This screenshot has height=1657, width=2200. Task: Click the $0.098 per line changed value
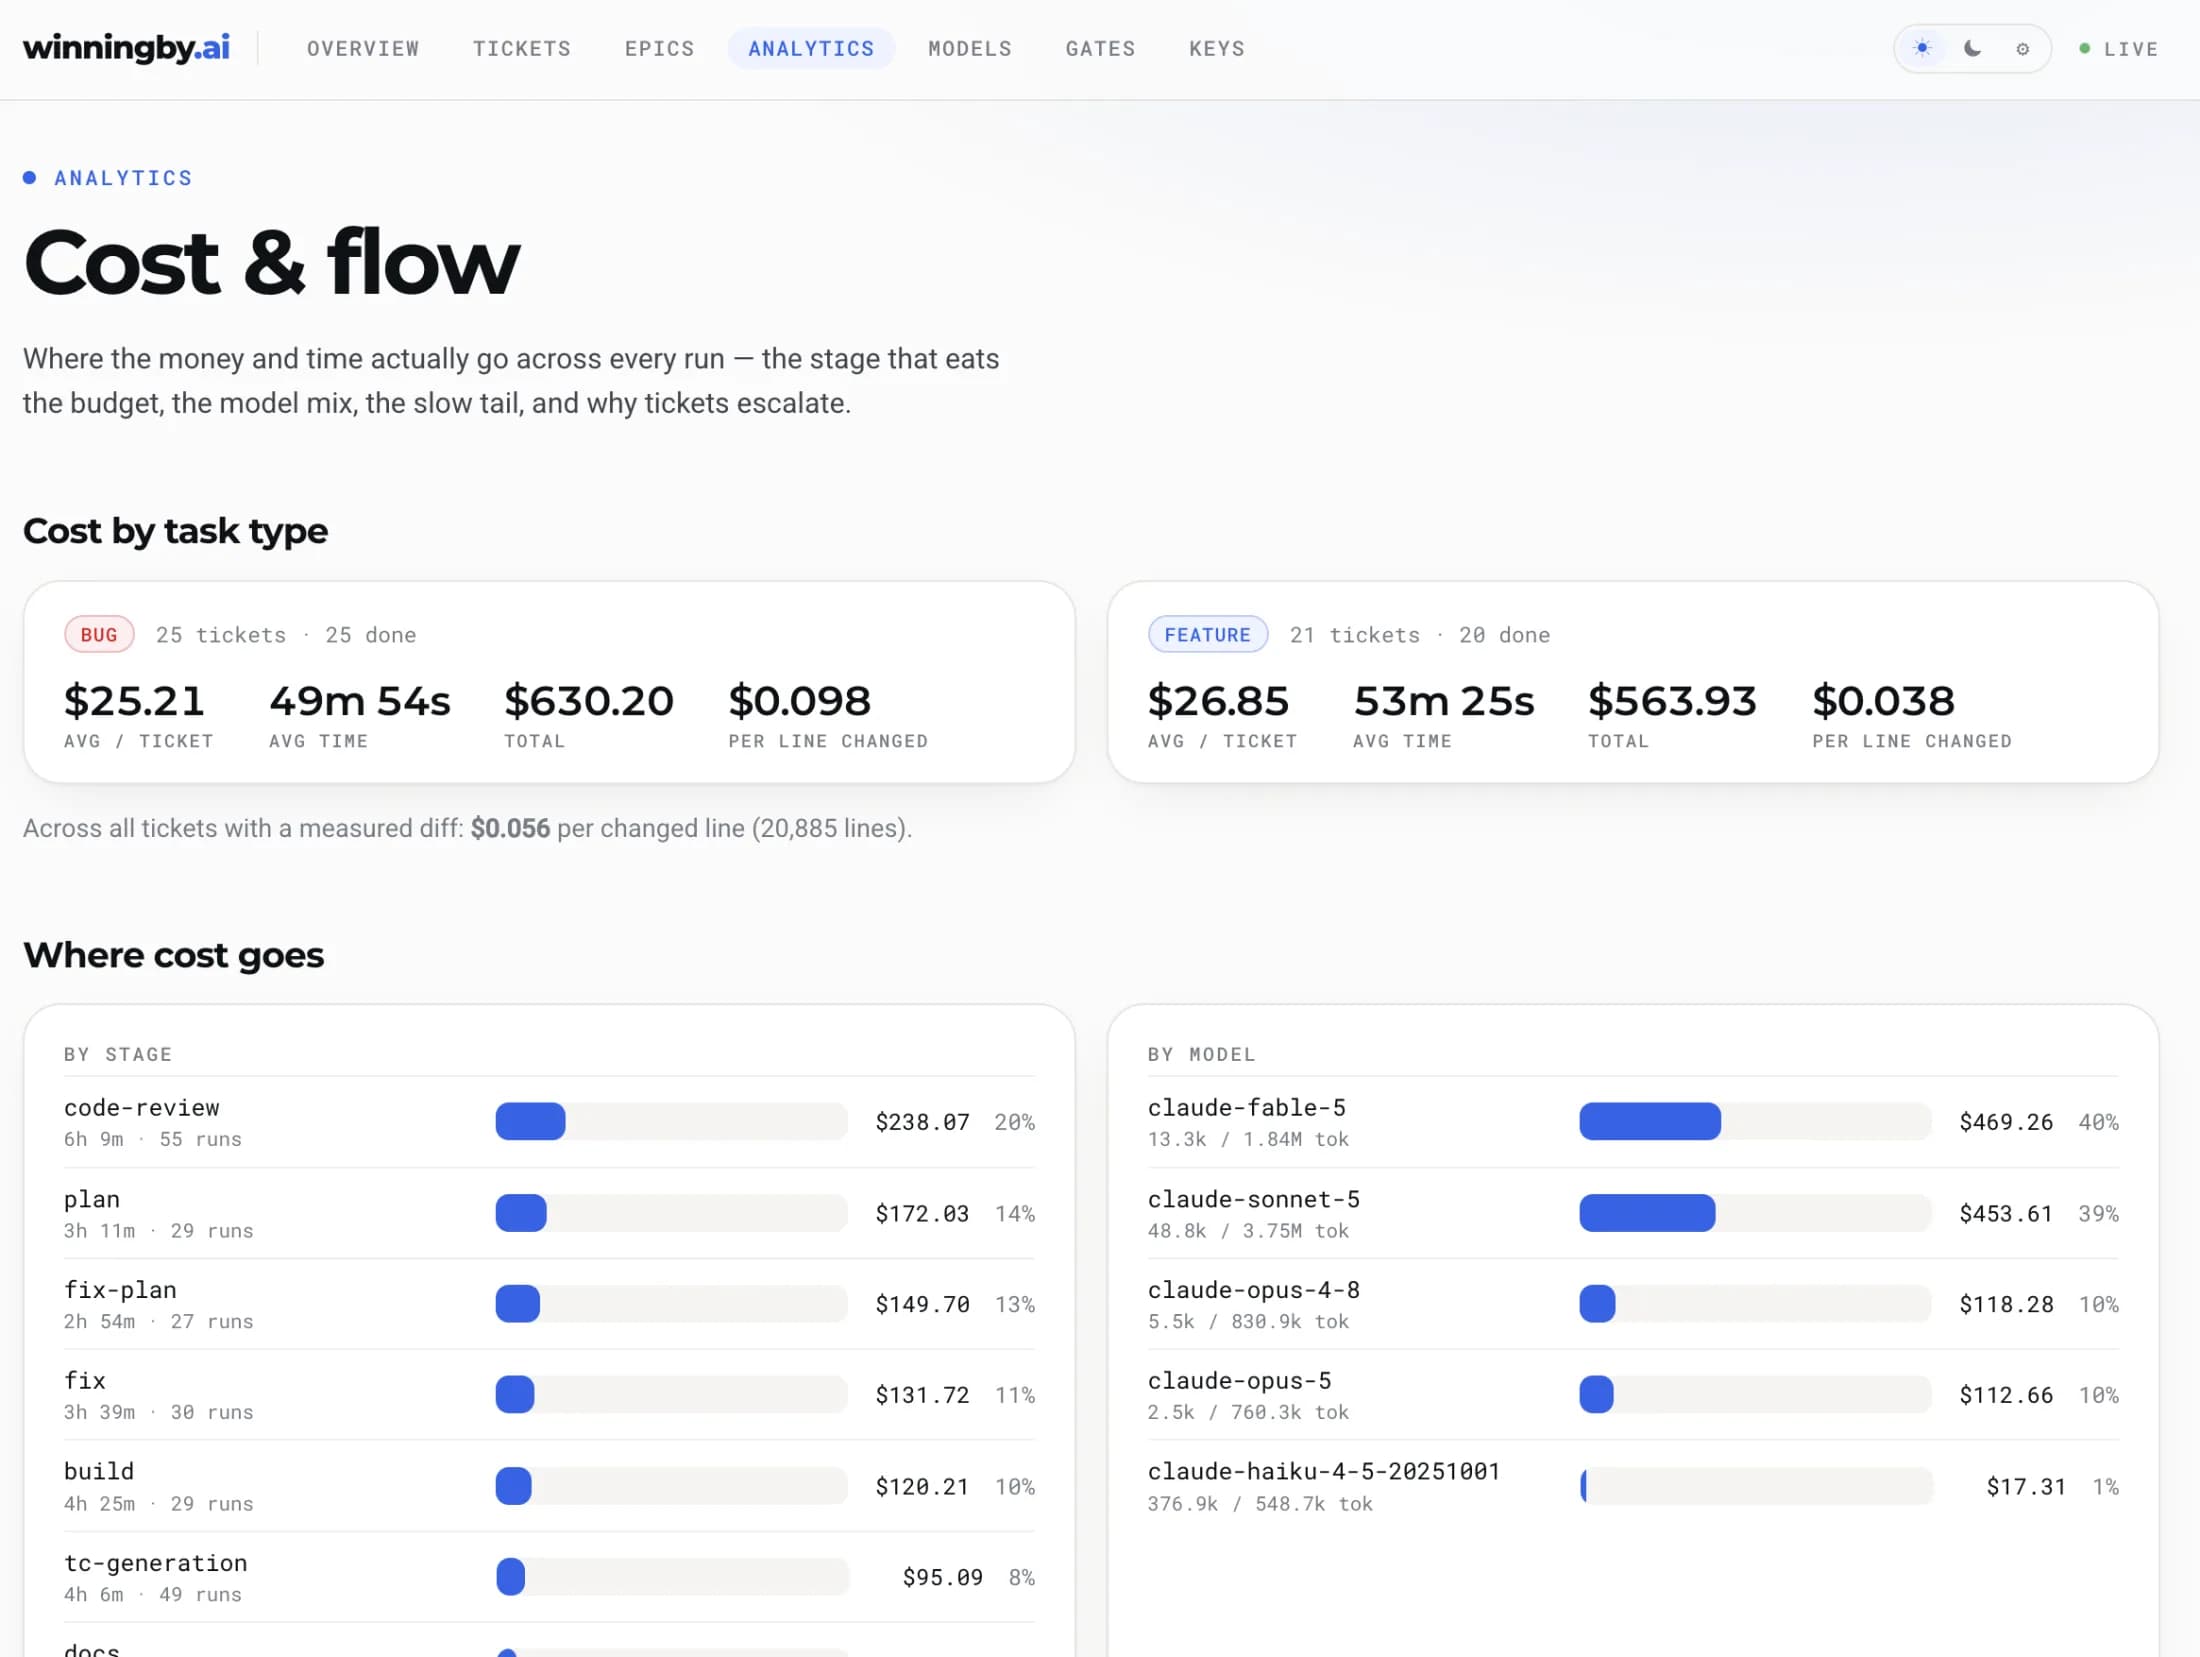(799, 700)
